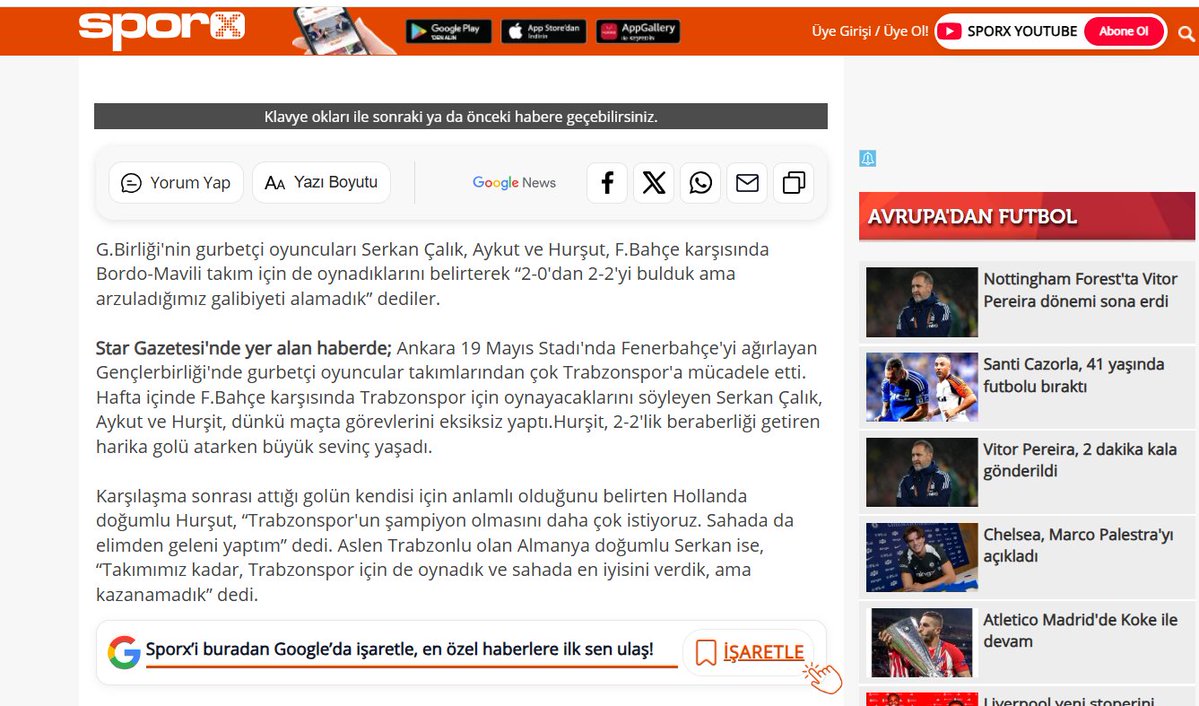Image resolution: width=1199 pixels, height=706 pixels.
Task: Open Chelsea Marco Palestra'yı açıkladı headline
Action: 1078,545
